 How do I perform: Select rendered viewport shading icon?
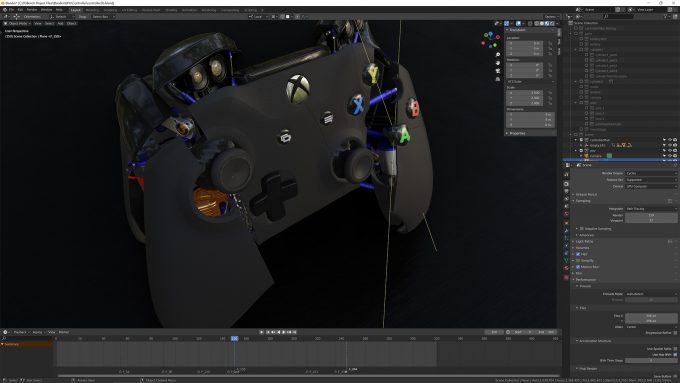pyautogui.click(x=552, y=23)
